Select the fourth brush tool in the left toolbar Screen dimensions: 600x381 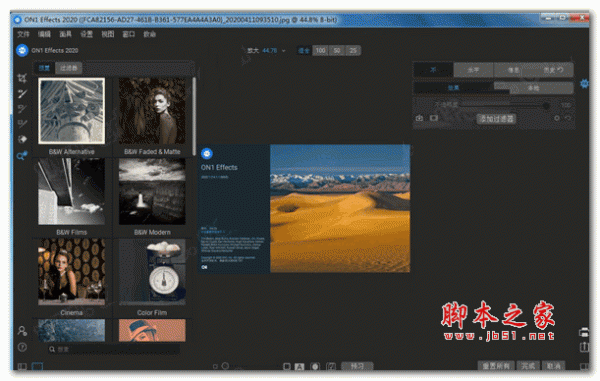(22, 124)
